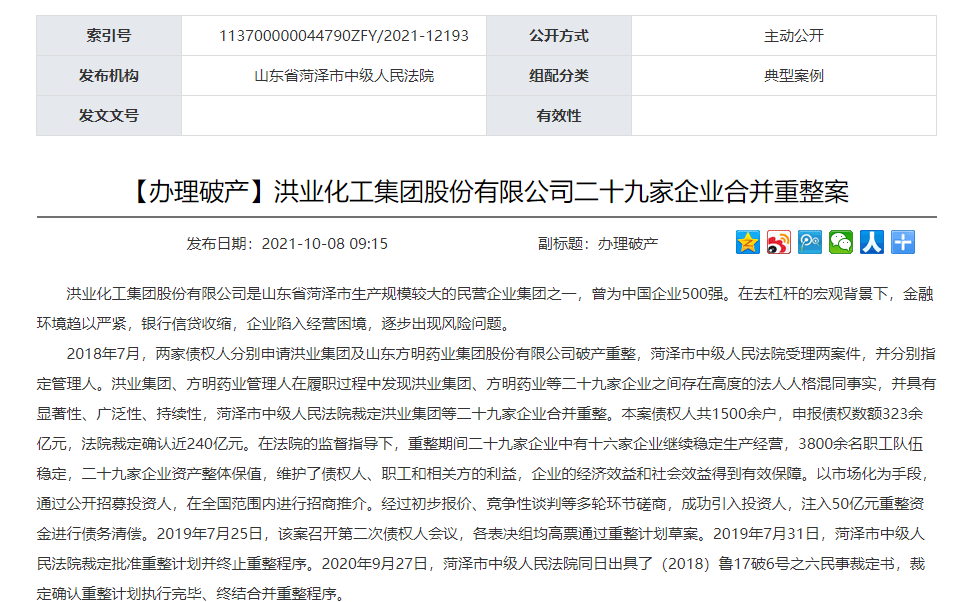Click the 发布机构 label cell

click(x=109, y=76)
